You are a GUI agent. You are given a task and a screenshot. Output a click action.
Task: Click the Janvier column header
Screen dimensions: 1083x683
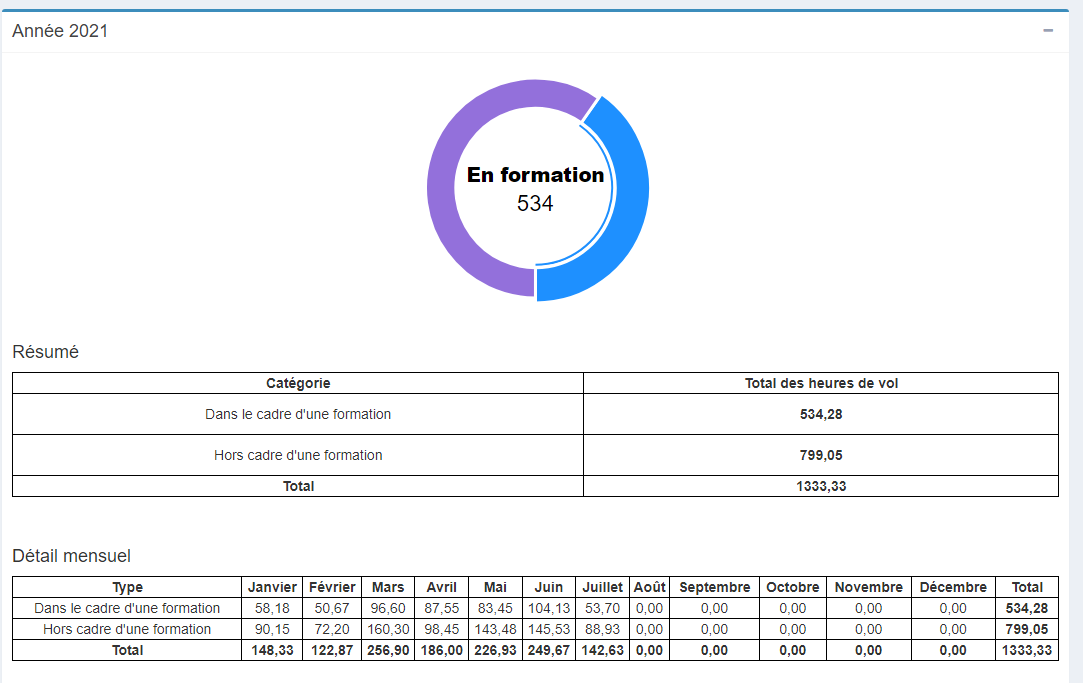pyautogui.click(x=272, y=587)
